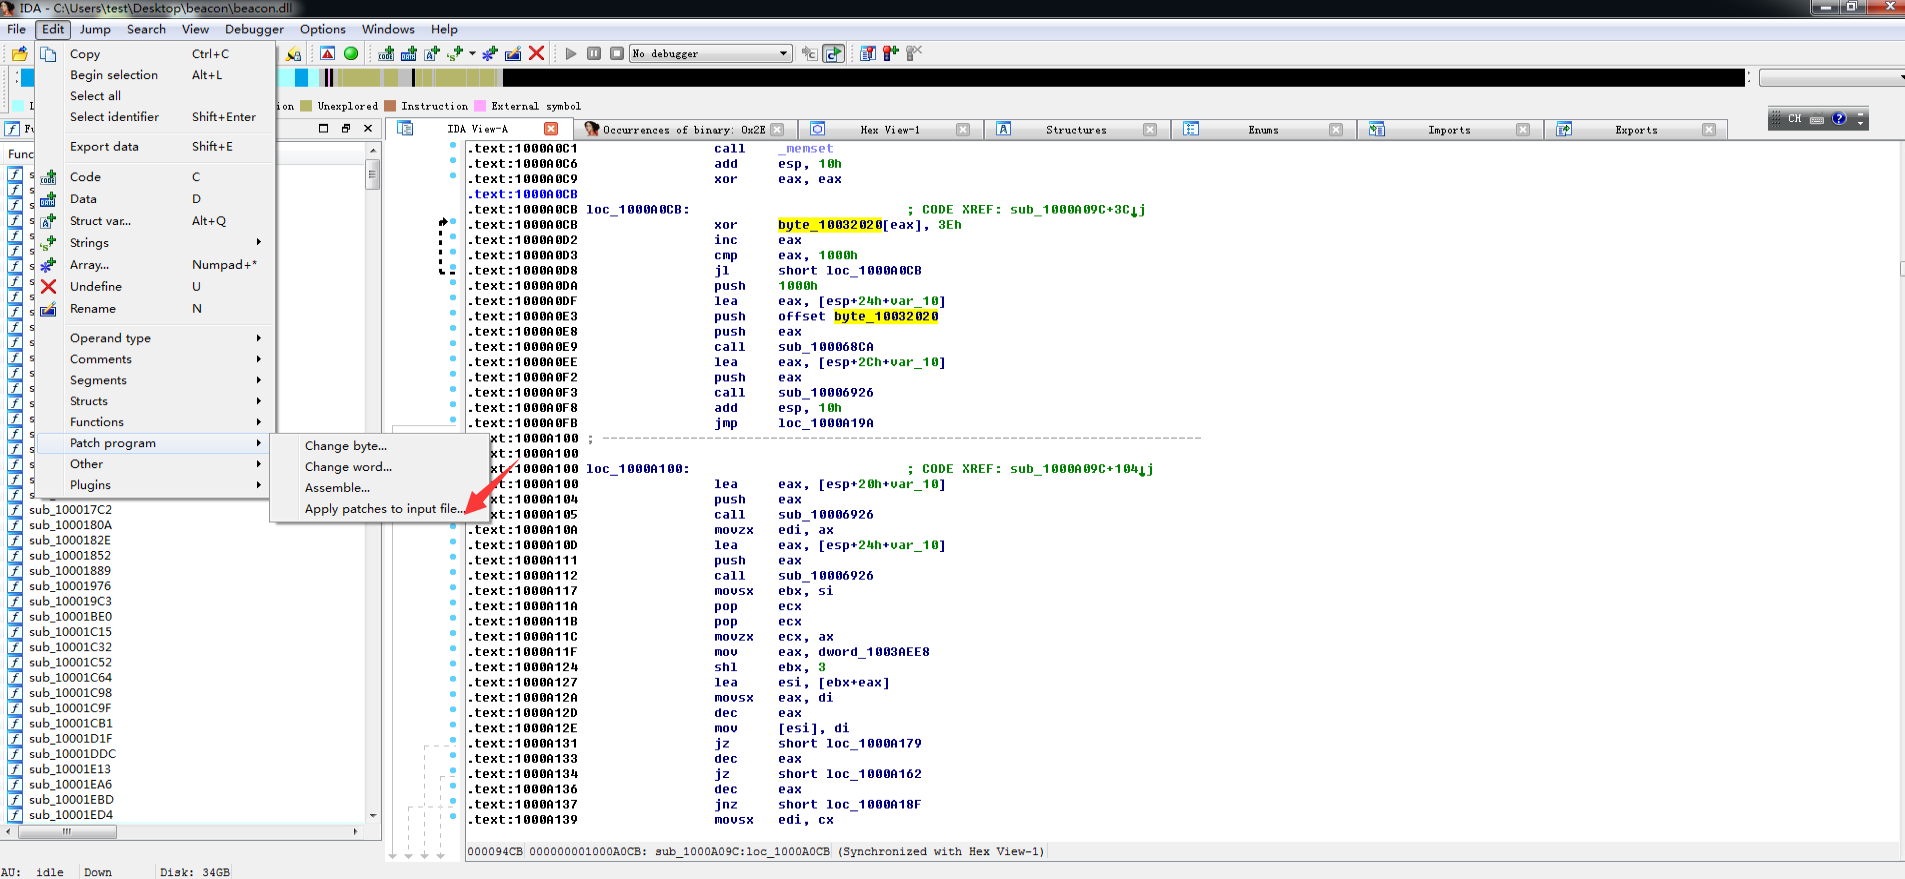Open the Debugger menu in the menu bar
The image size is (1905, 879).
[254, 29]
